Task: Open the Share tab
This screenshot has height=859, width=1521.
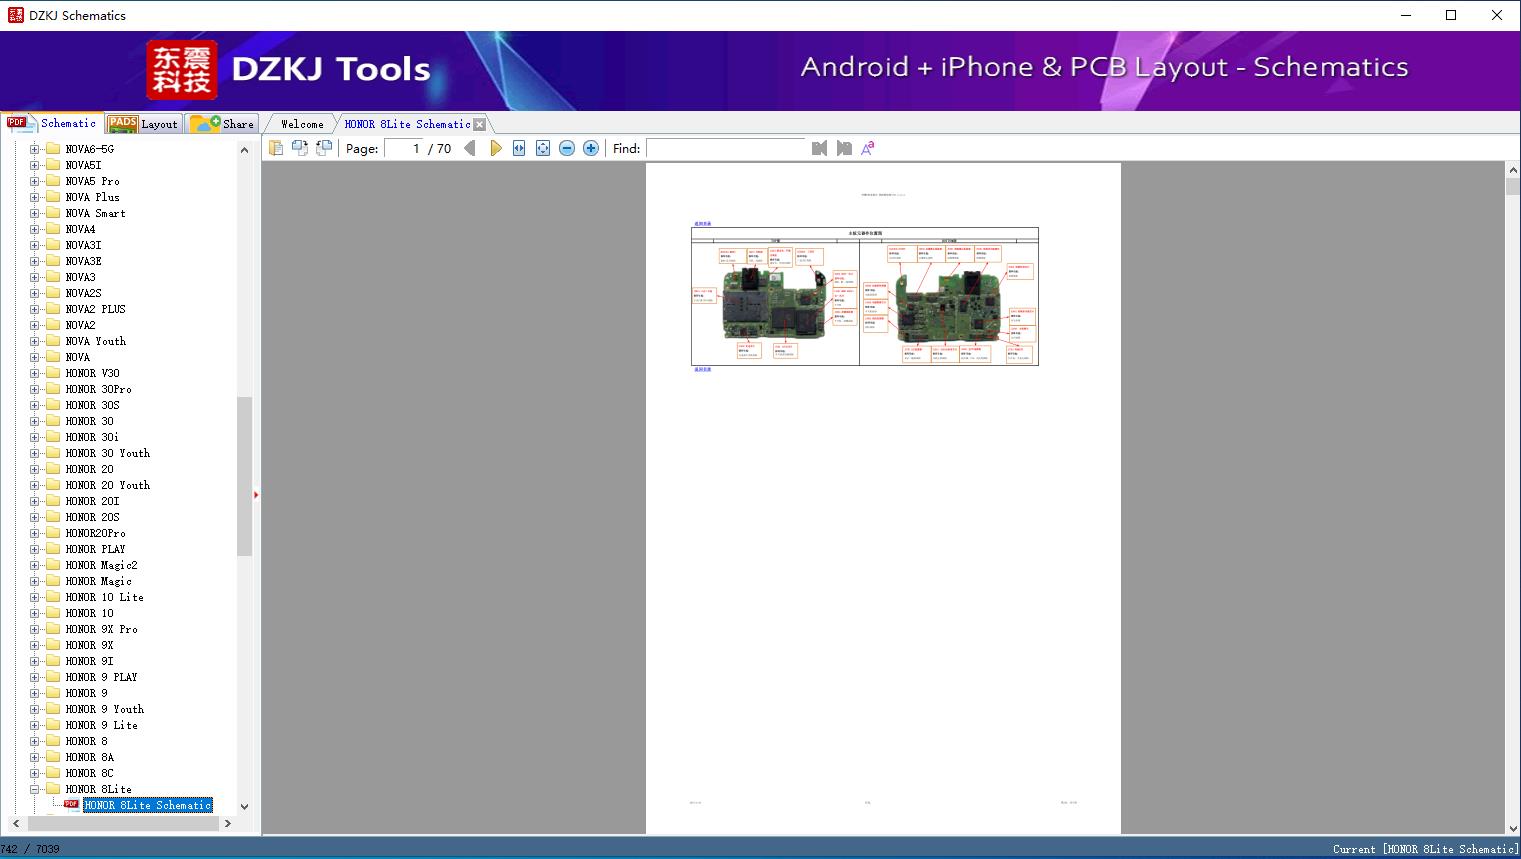Action: 224,123
